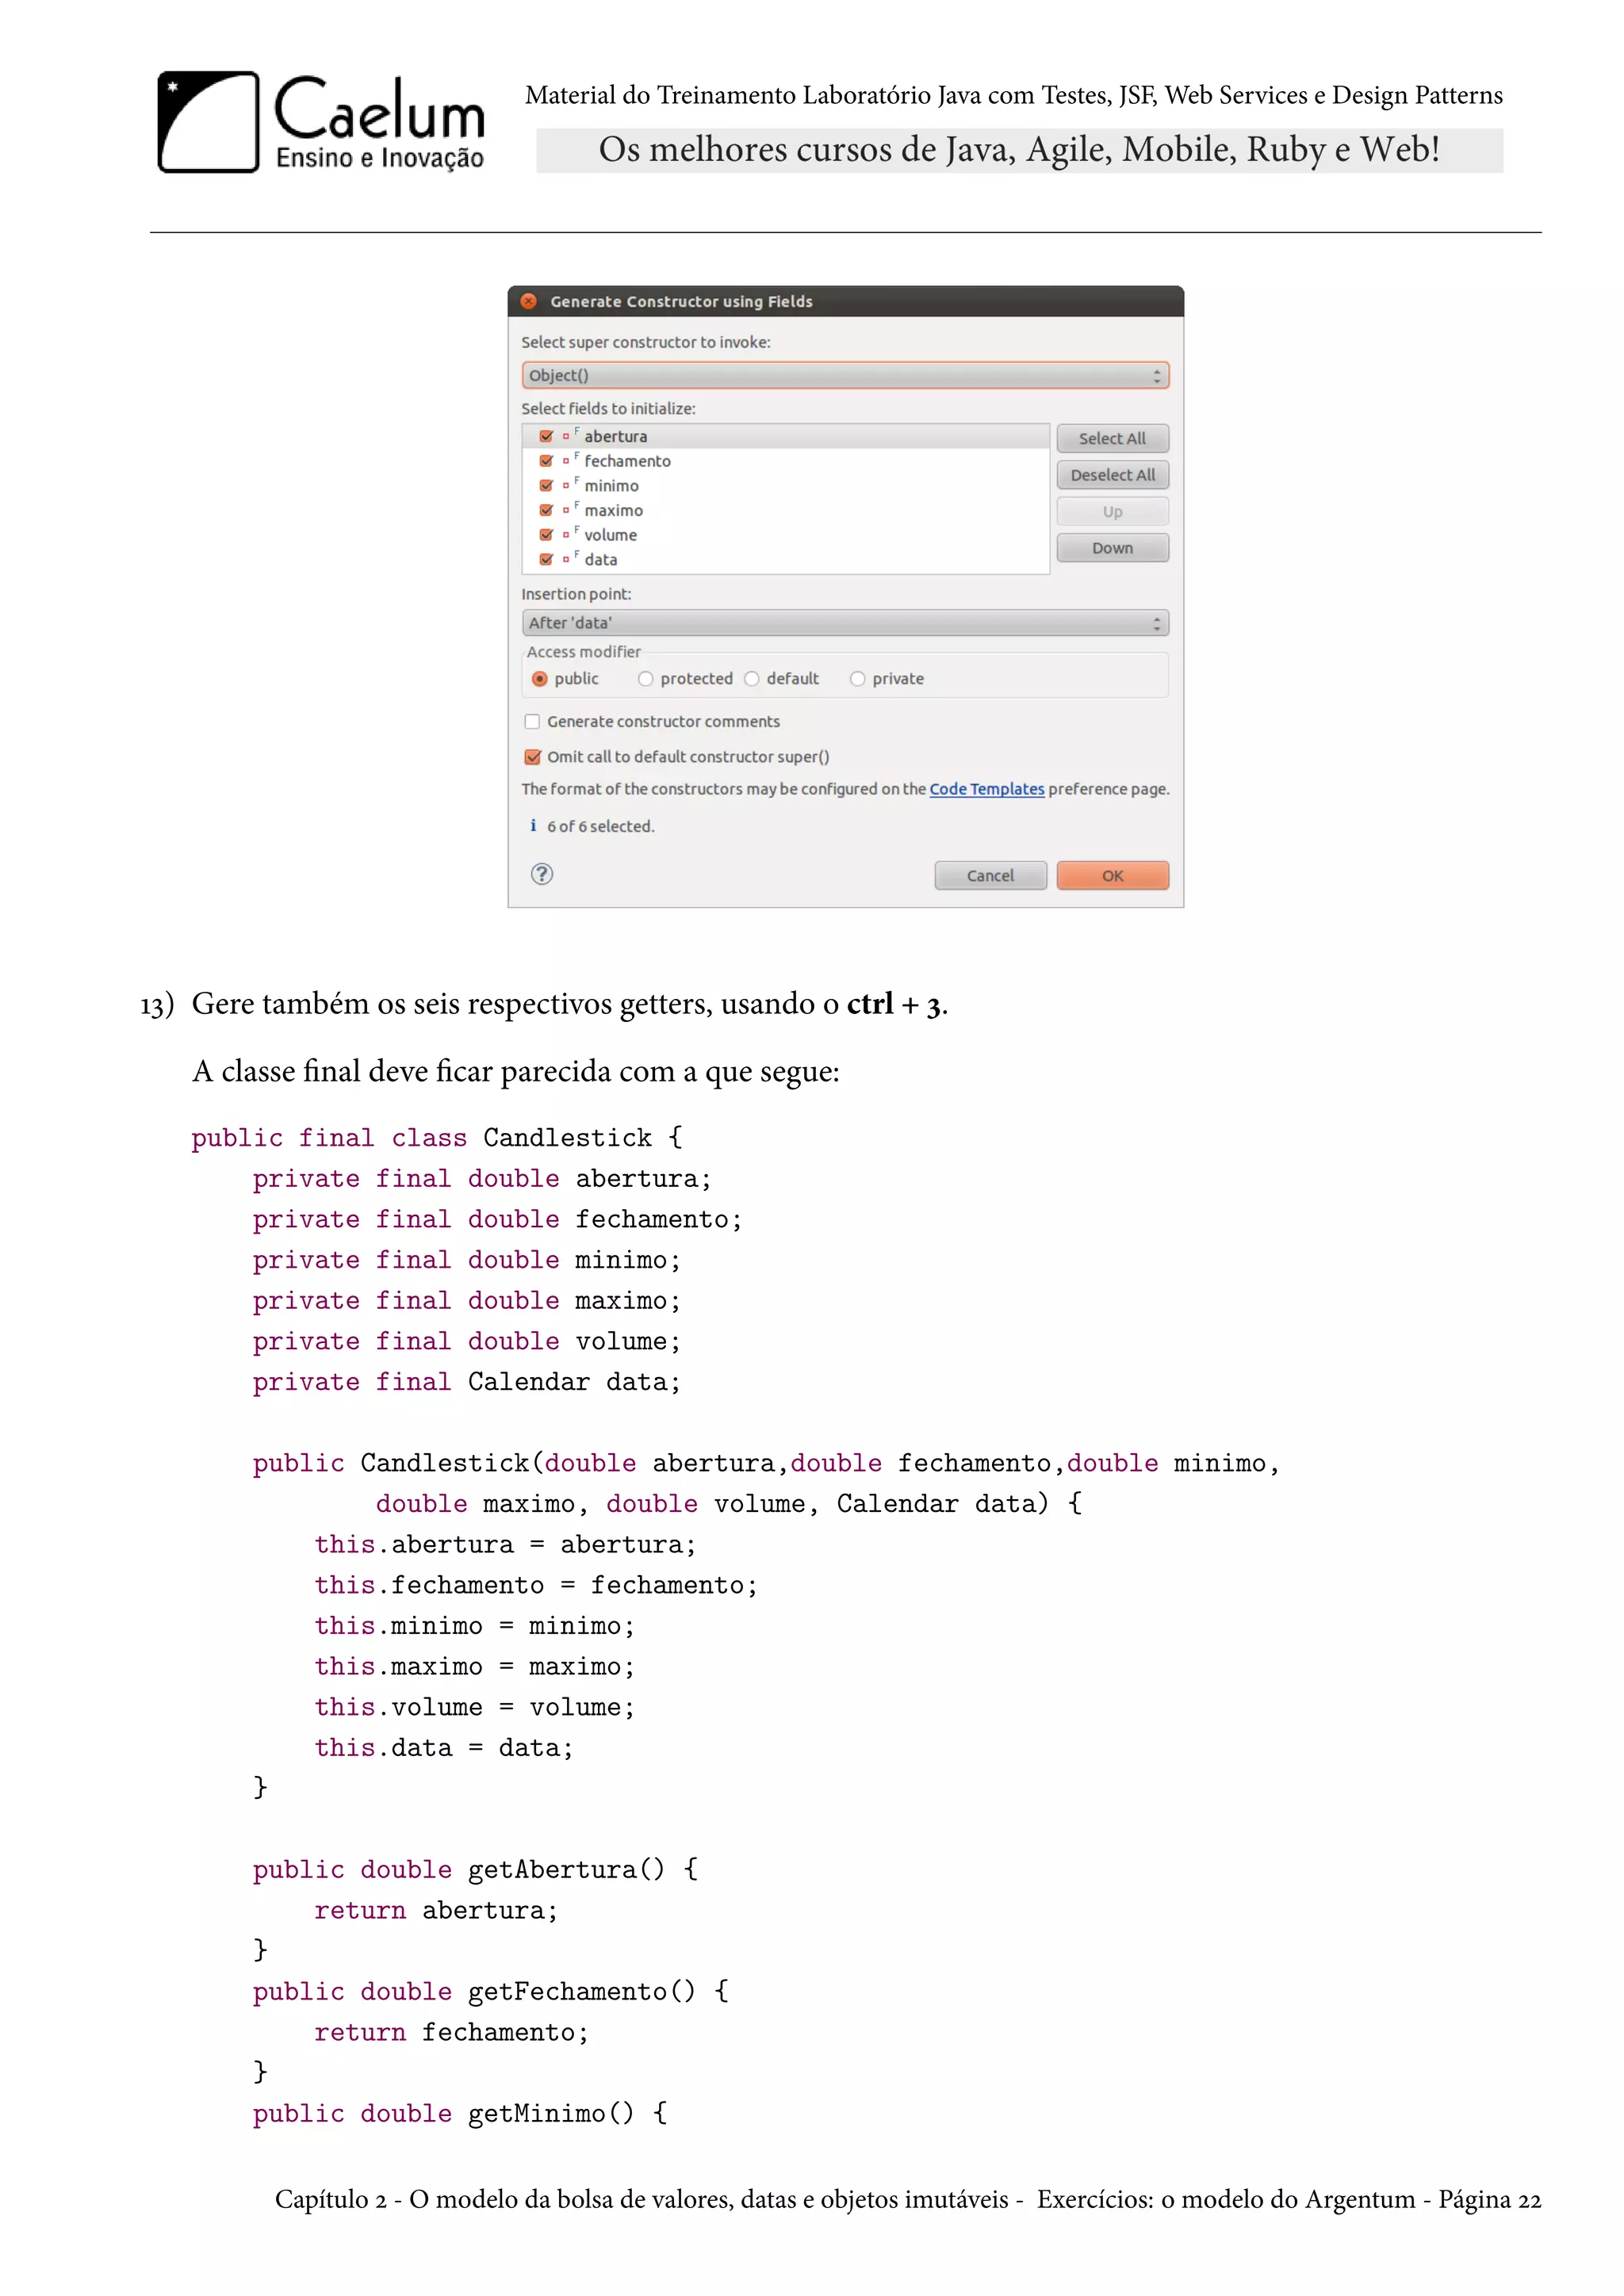This screenshot has width=1624, height=2296.
Task: Select the maximo row in fields list
Action: pos(786,510)
